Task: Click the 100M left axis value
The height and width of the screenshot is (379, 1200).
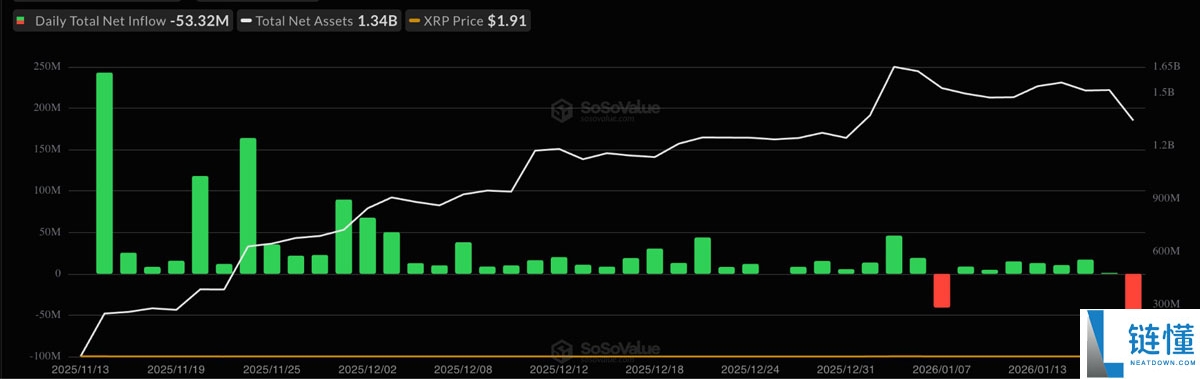Action: click(x=47, y=190)
